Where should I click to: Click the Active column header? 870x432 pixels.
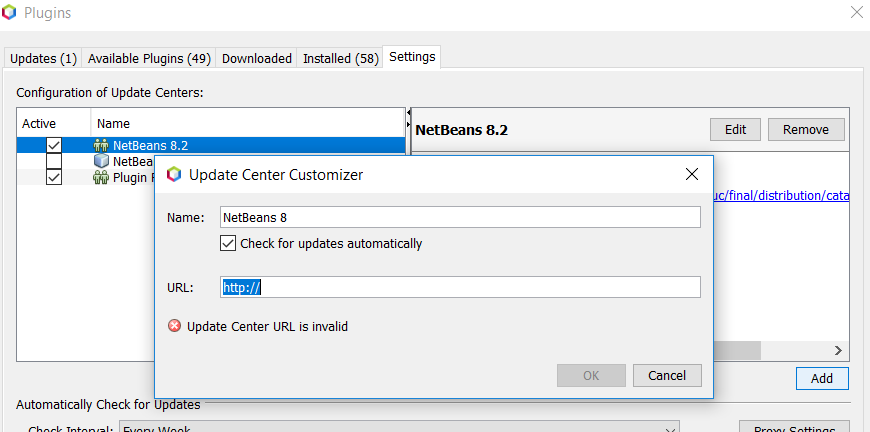(54, 123)
